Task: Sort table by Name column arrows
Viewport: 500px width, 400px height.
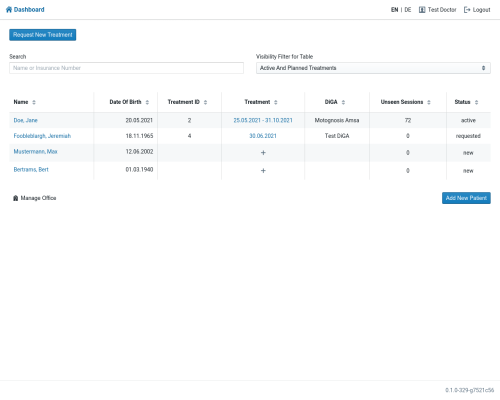Action: tap(34, 102)
